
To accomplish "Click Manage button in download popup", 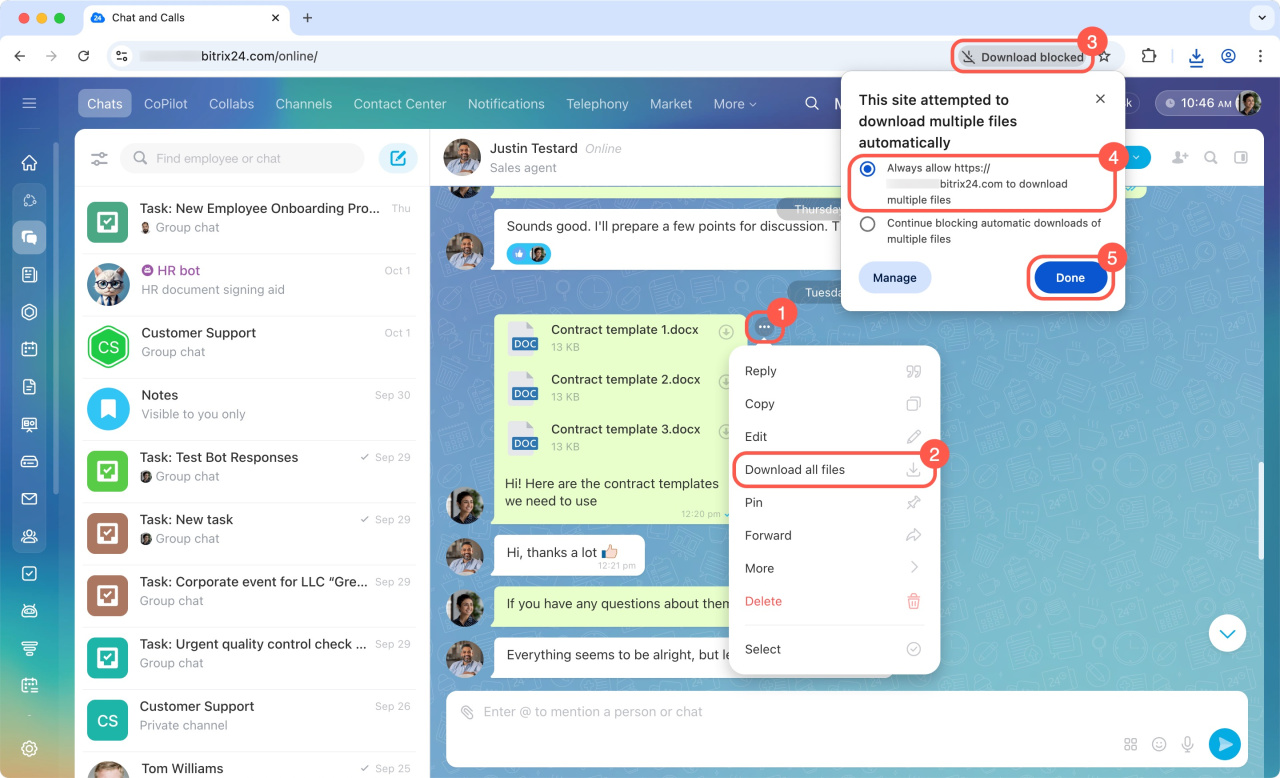I will point(894,278).
